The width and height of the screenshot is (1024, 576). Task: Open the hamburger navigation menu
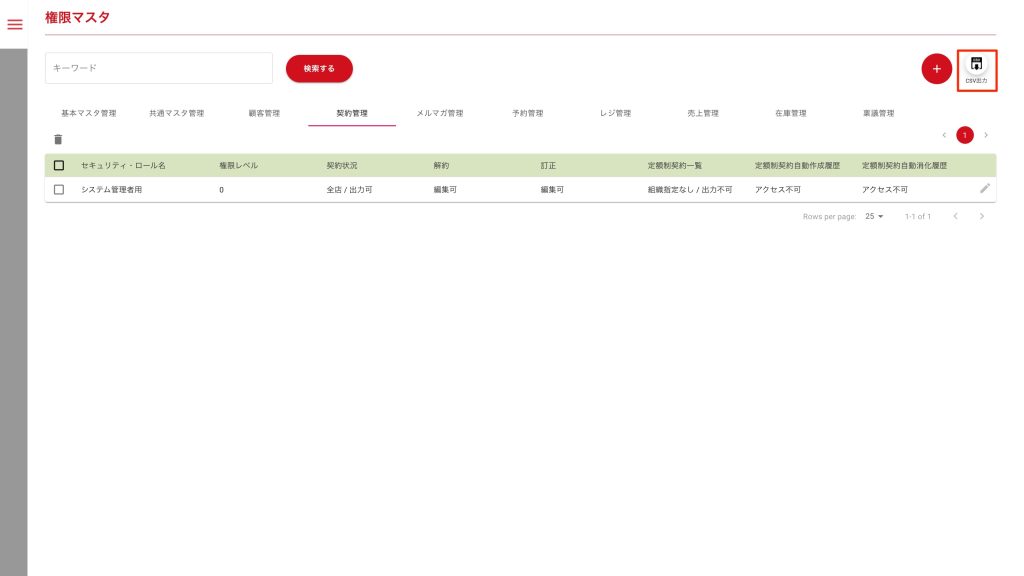point(15,24)
